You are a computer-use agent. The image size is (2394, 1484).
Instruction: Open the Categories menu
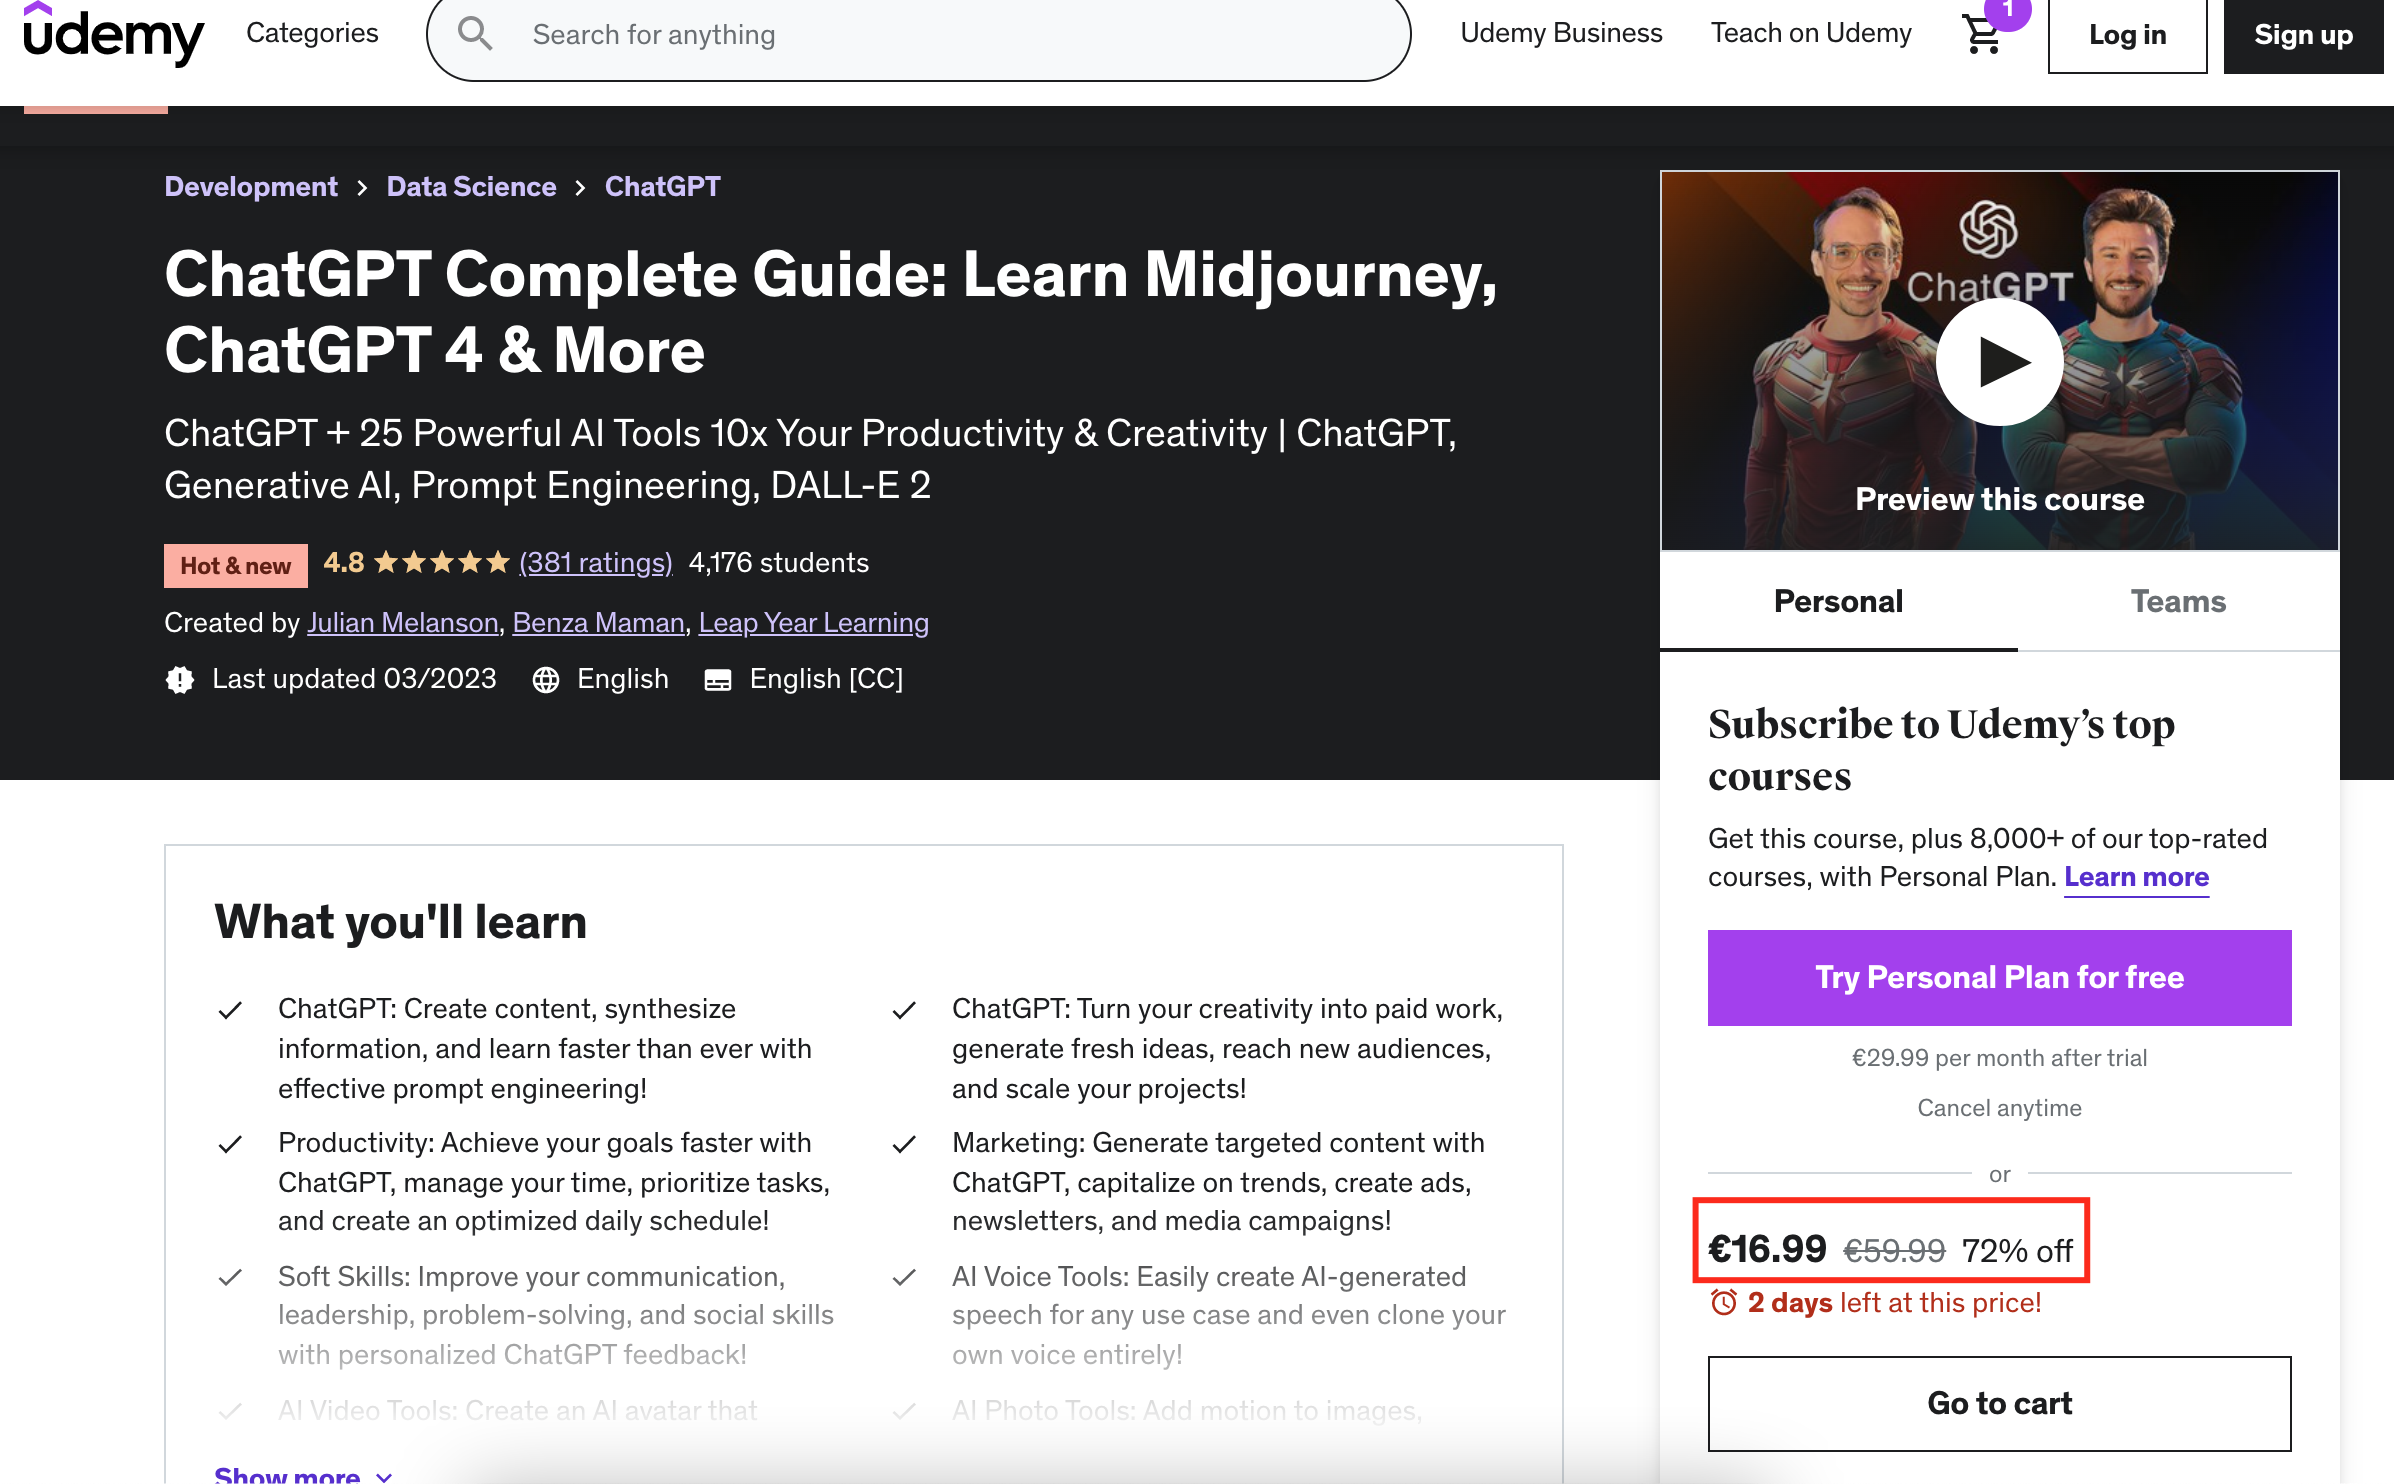pos(312,33)
